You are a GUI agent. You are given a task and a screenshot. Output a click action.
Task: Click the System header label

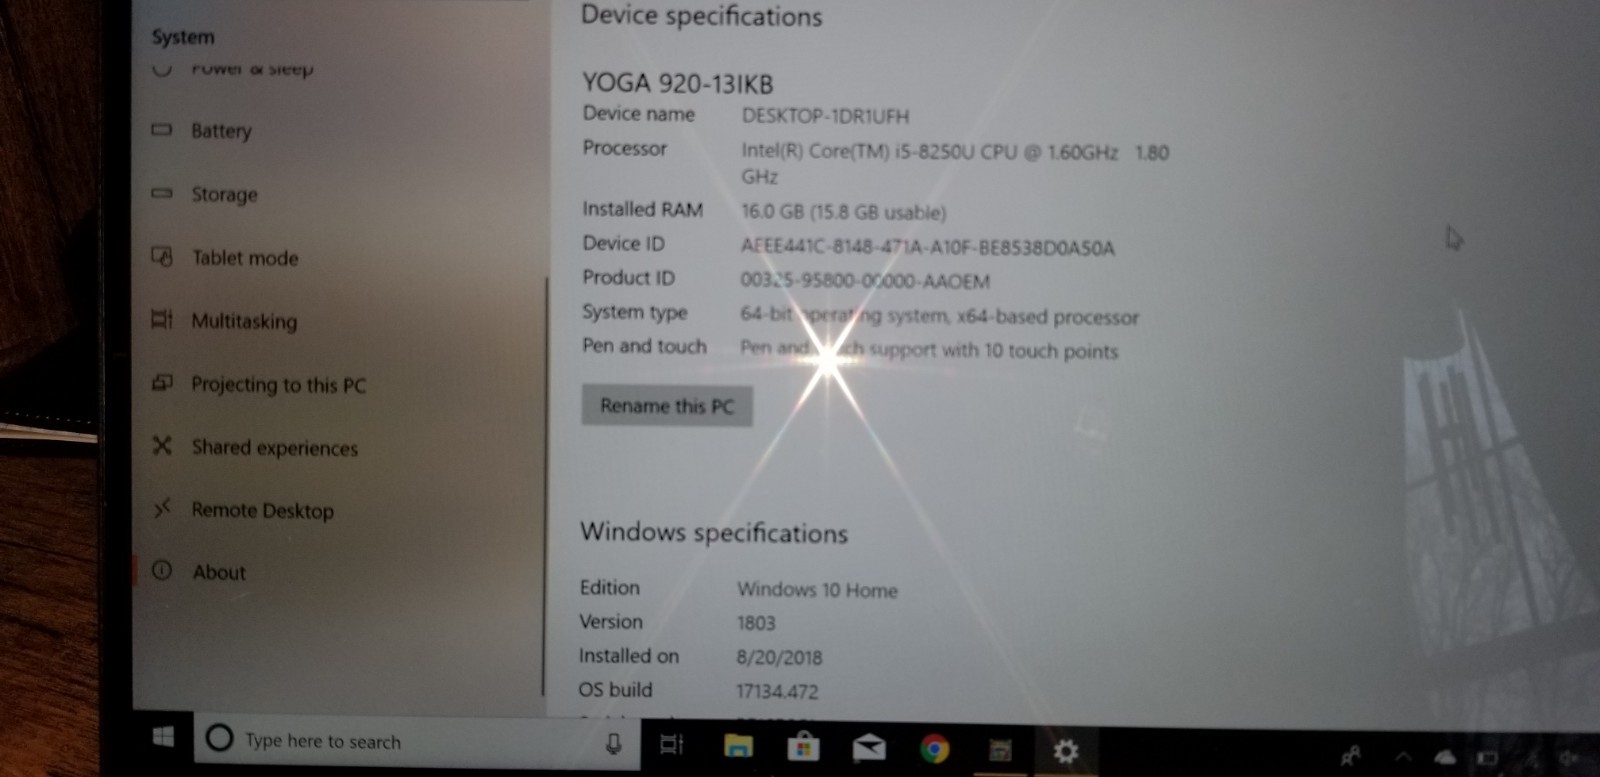pyautogui.click(x=183, y=37)
